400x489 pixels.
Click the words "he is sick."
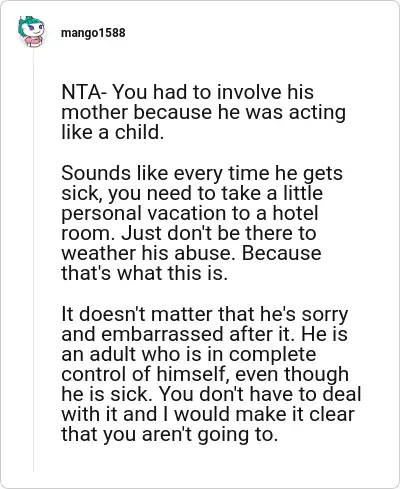(107, 394)
